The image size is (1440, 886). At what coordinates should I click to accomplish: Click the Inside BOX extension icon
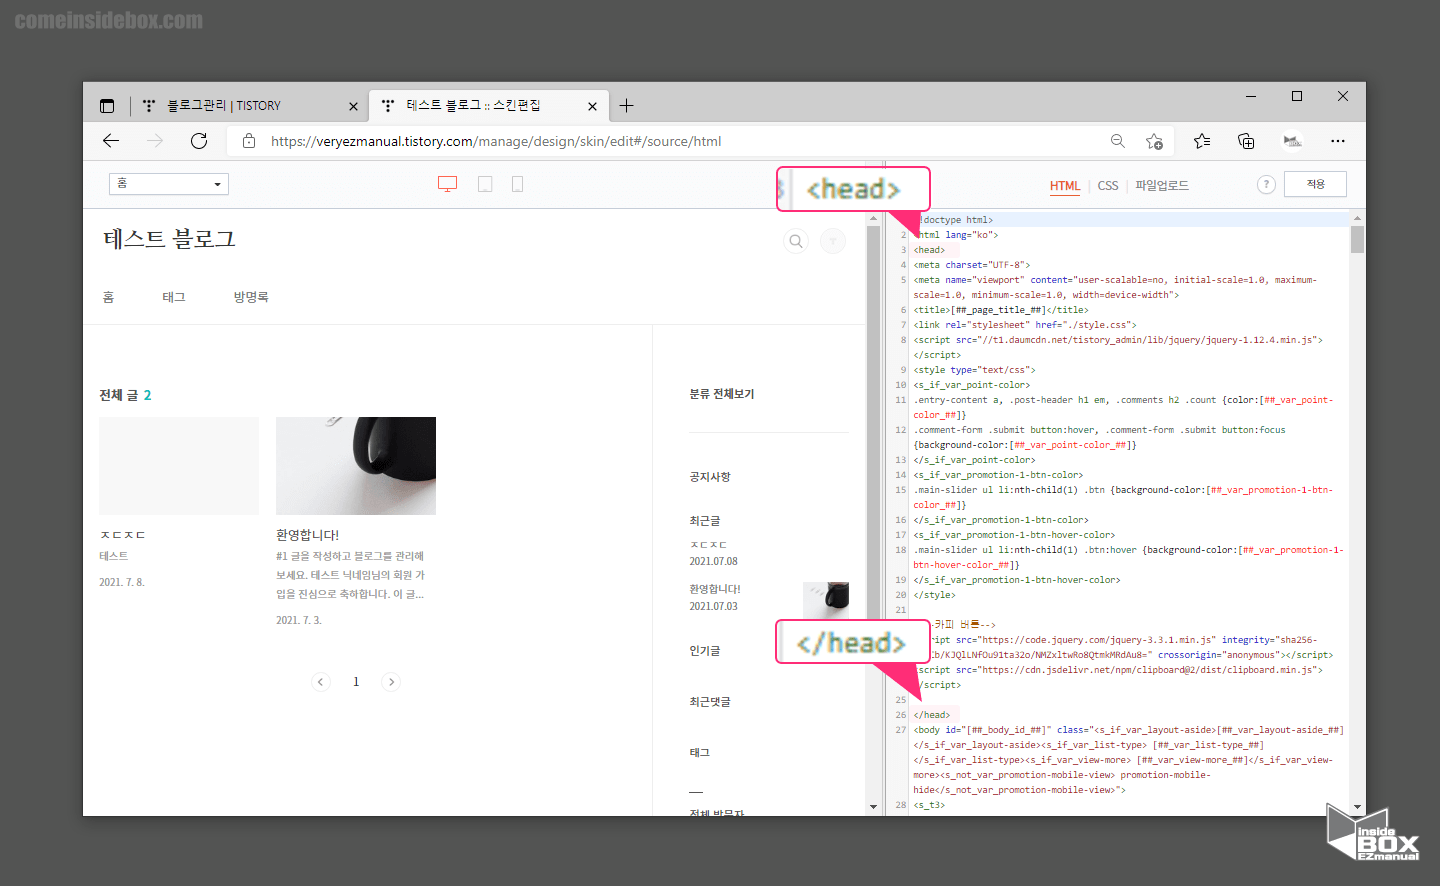[x=1292, y=141]
